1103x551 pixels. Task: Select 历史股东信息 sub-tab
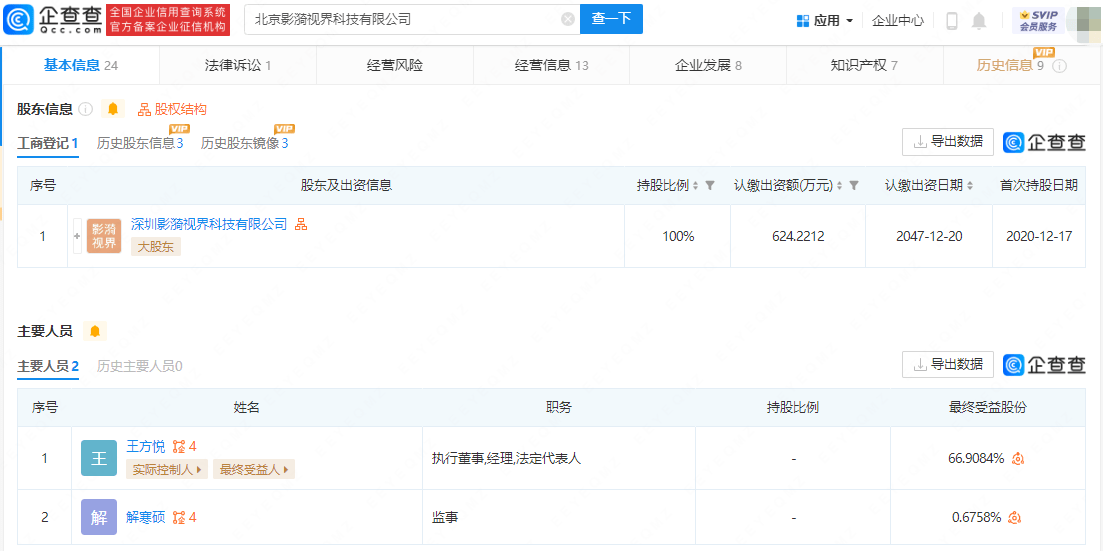tap(140, 143)
